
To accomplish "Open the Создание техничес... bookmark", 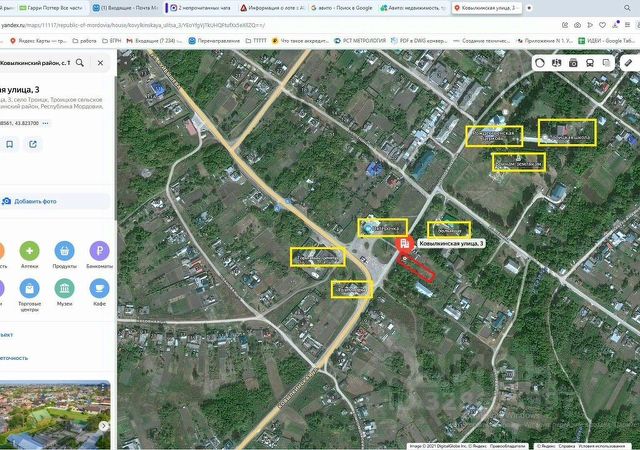I will tap(482, 41).
